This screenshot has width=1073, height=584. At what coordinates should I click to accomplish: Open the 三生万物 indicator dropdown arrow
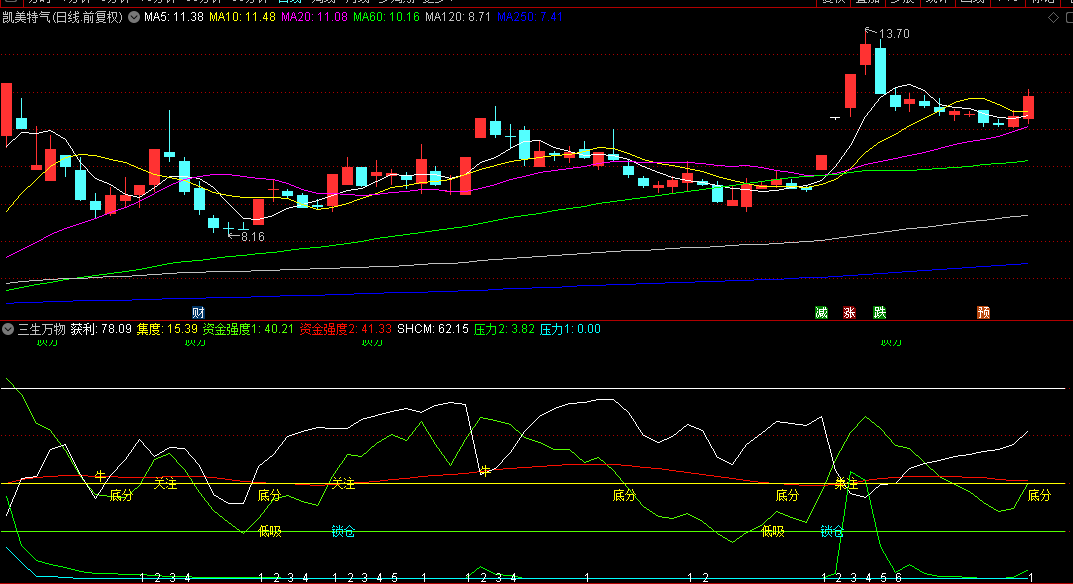click(10, 328)
